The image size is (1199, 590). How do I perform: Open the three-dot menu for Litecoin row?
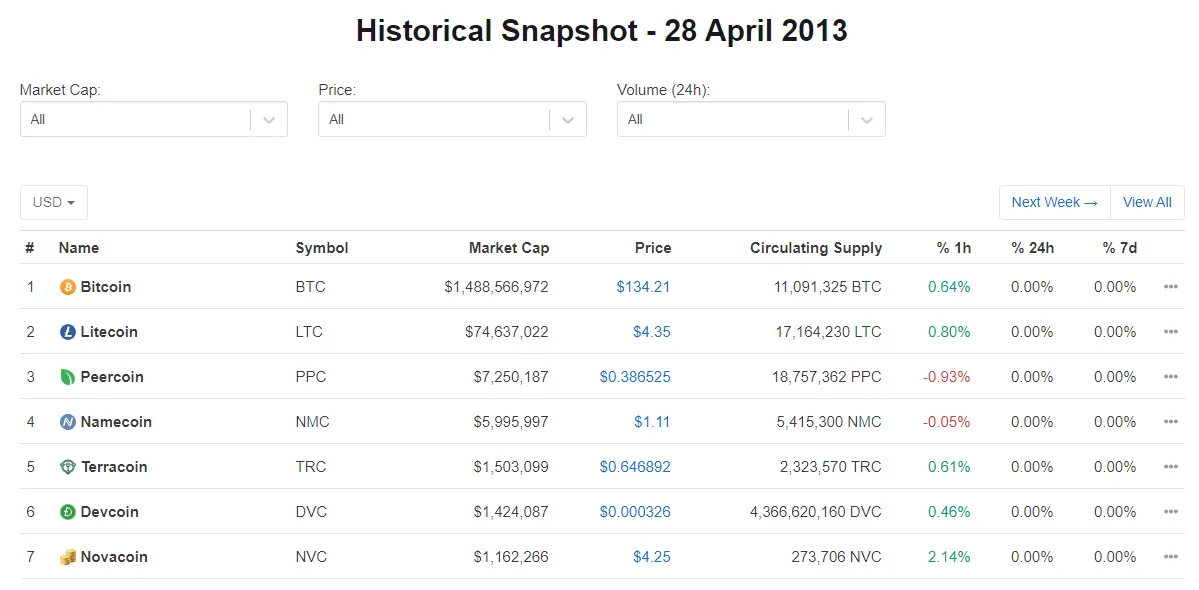tap(1170, 332)
